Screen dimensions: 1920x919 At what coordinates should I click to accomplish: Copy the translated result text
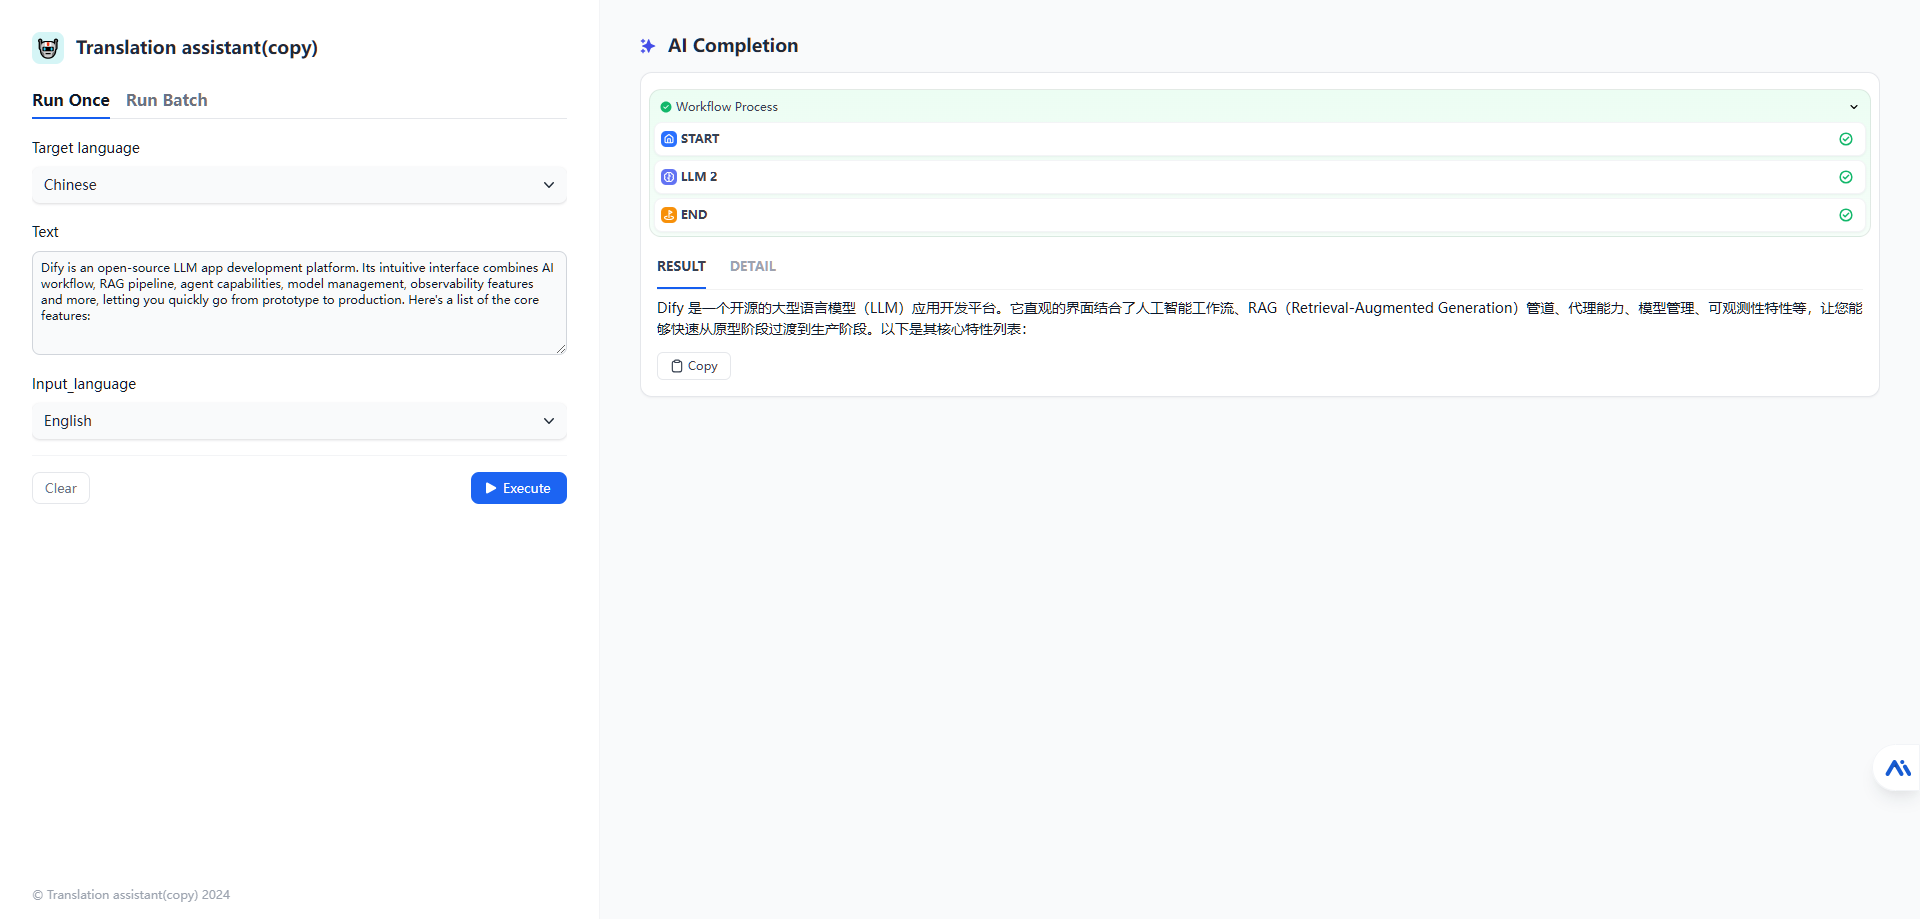pos(694,366)
